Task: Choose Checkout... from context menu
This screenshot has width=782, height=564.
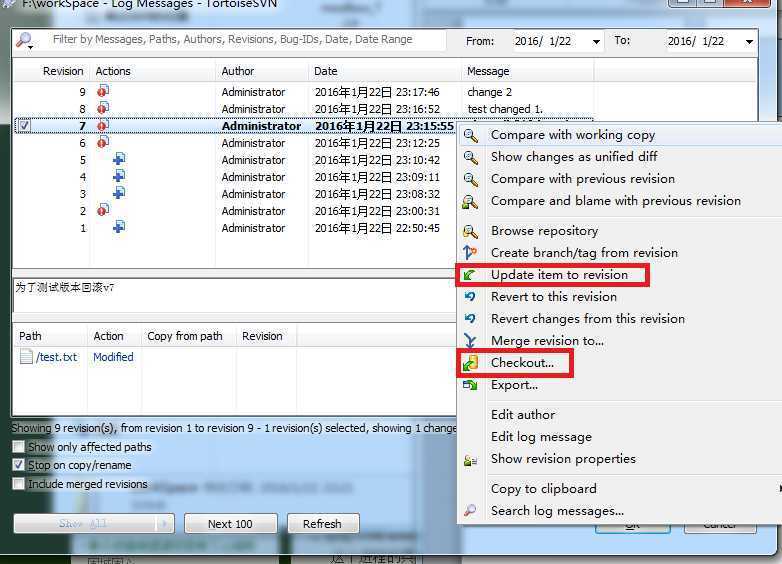Action: coord(522,363)
